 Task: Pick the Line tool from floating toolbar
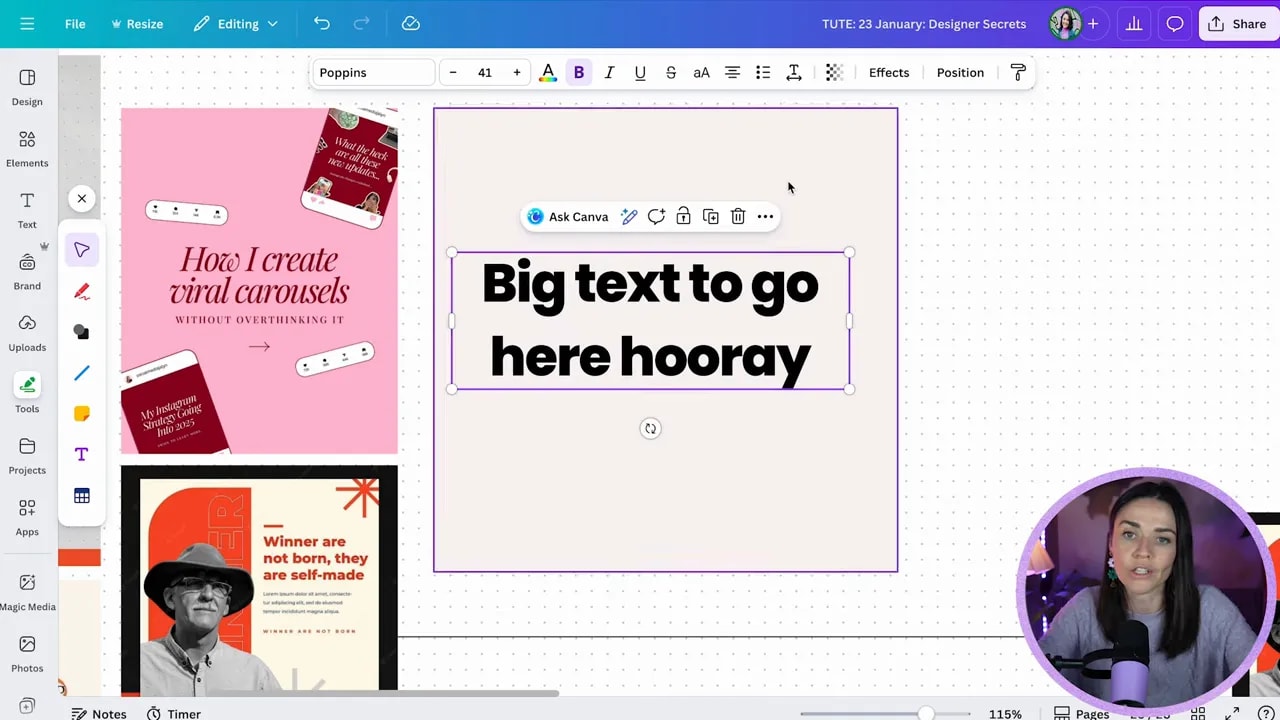(x=81, y=373)
